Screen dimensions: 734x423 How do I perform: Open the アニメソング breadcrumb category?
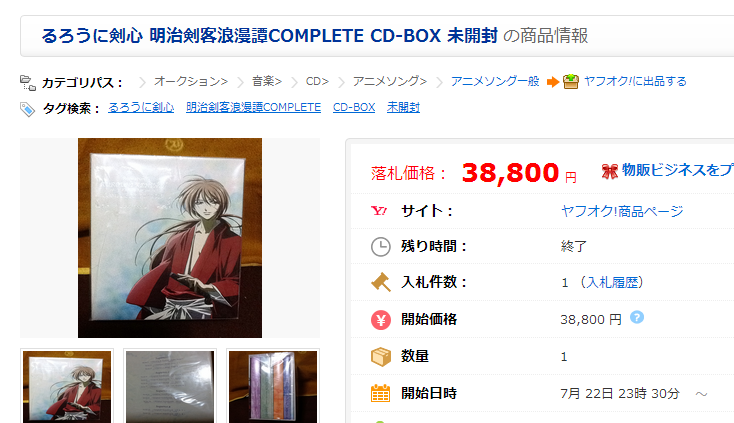tap(389, 81)
